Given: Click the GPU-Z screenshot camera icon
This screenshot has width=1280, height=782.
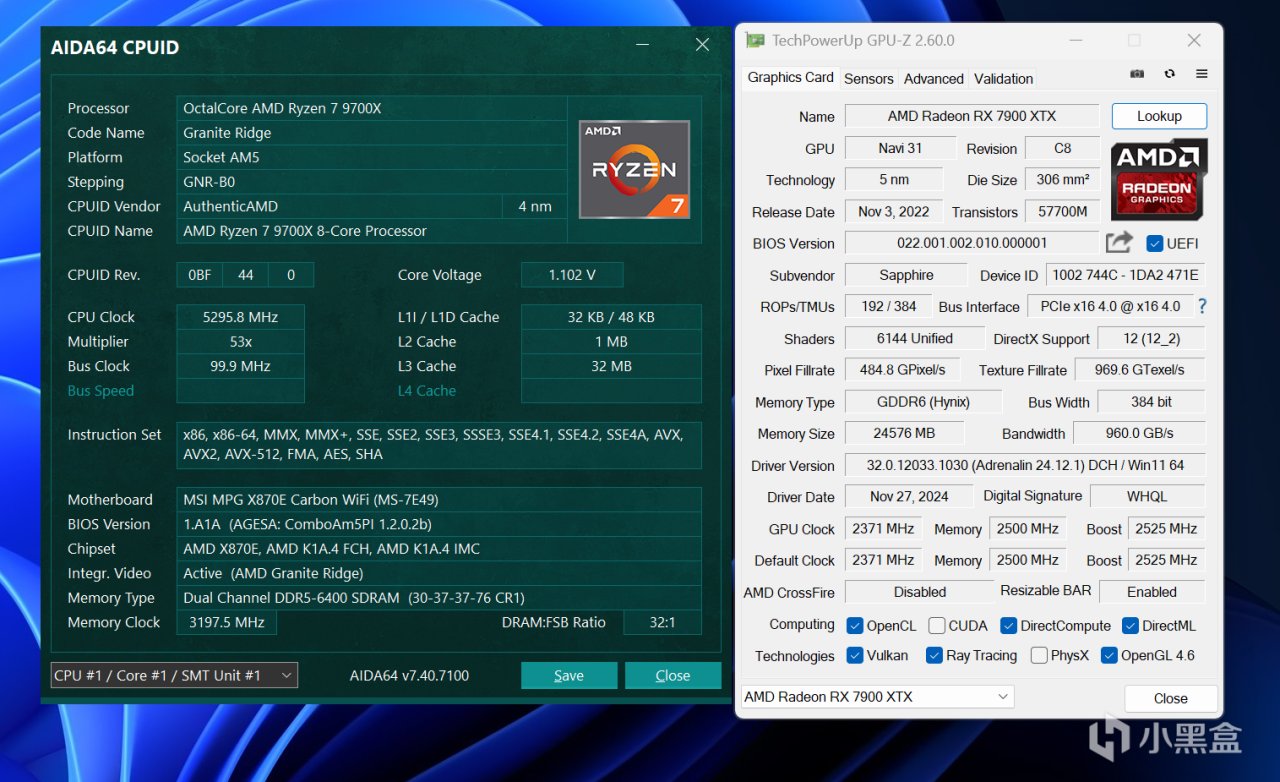Looking at the screenshot, I should [x=1137, y=74].
